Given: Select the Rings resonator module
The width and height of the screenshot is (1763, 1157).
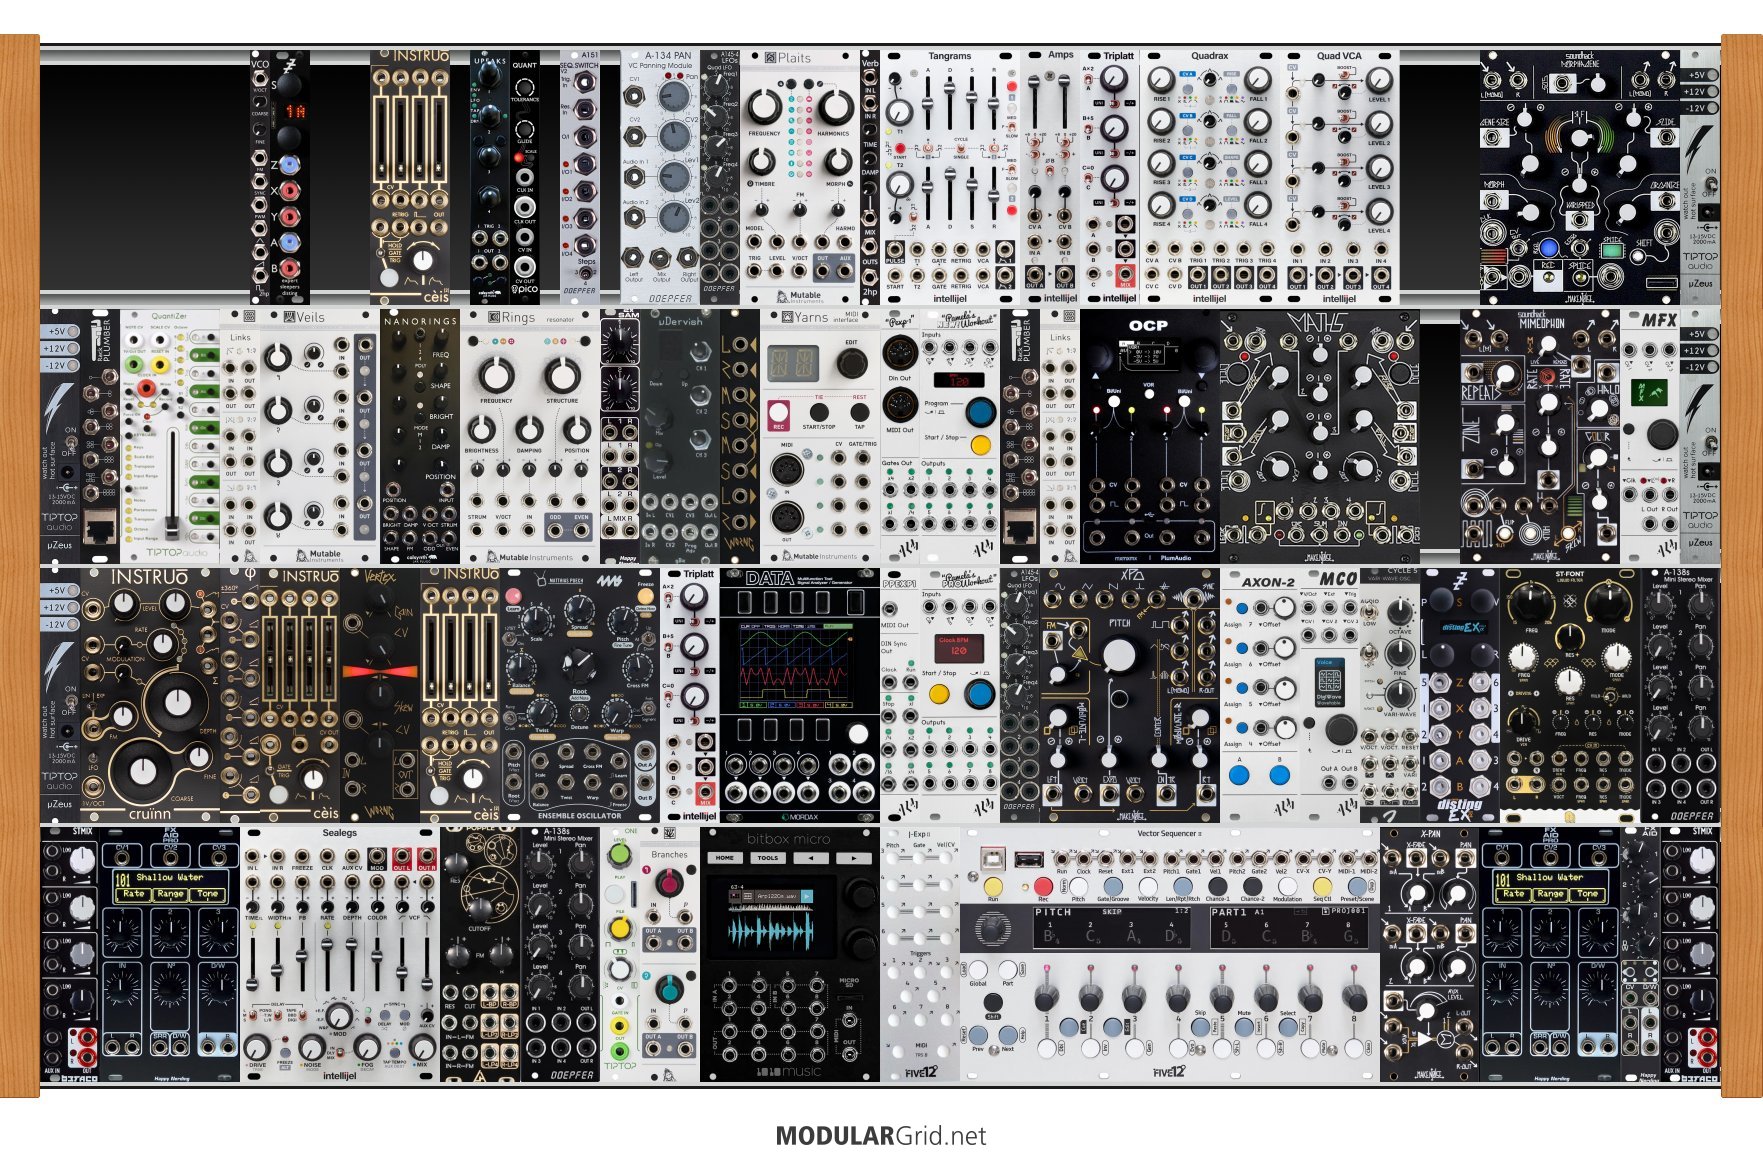Looking at the screenshot, I should (x=530, y=437).
